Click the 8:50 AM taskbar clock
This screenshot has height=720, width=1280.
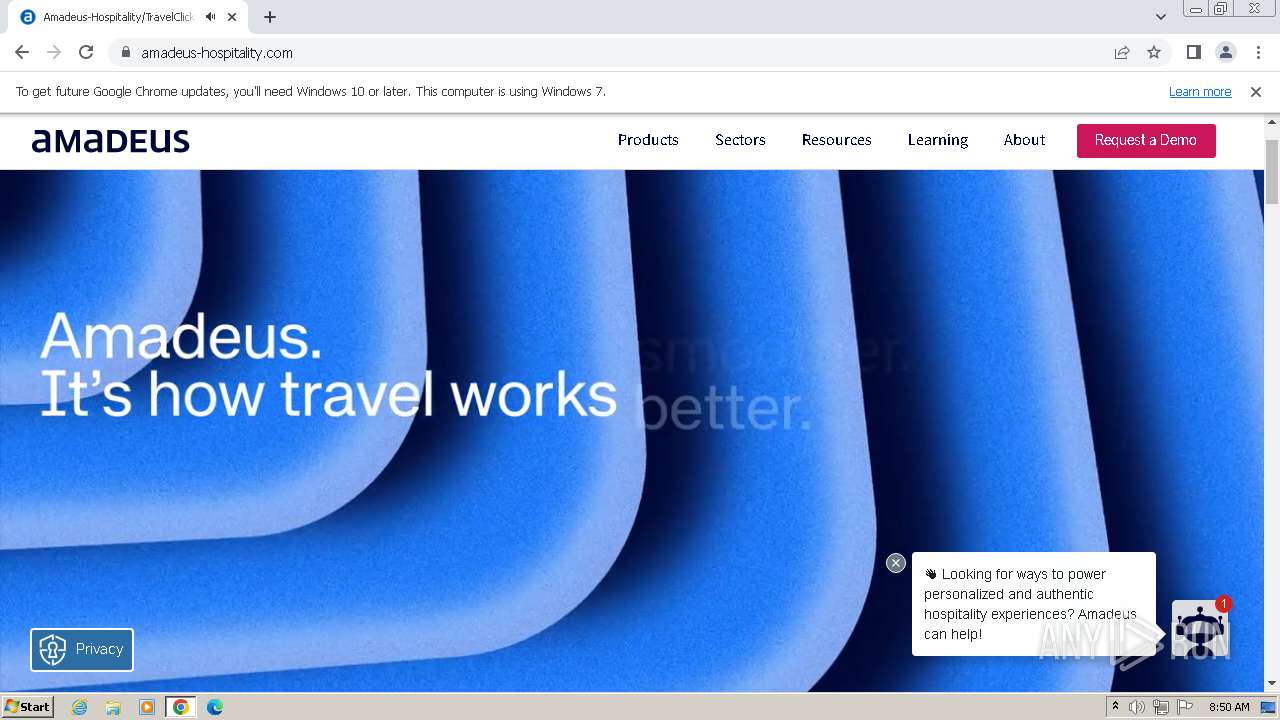[x=1229, y=707]
